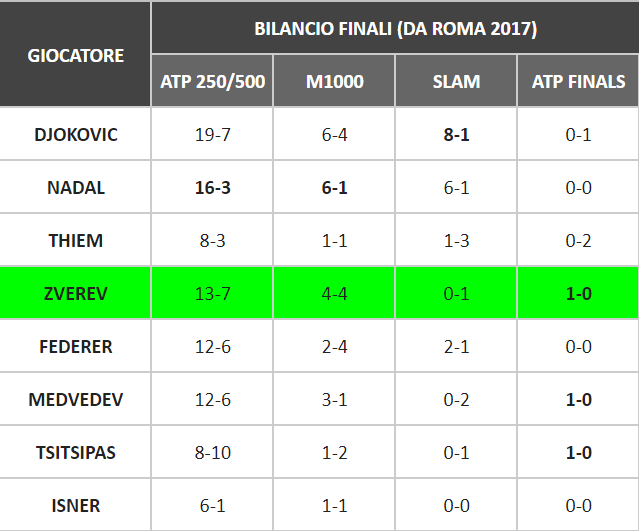Click Djokovic's bold 8-1 Slam record
Image resolution: width=639 pixels, height=531 pixels.
tap(456, 134)
